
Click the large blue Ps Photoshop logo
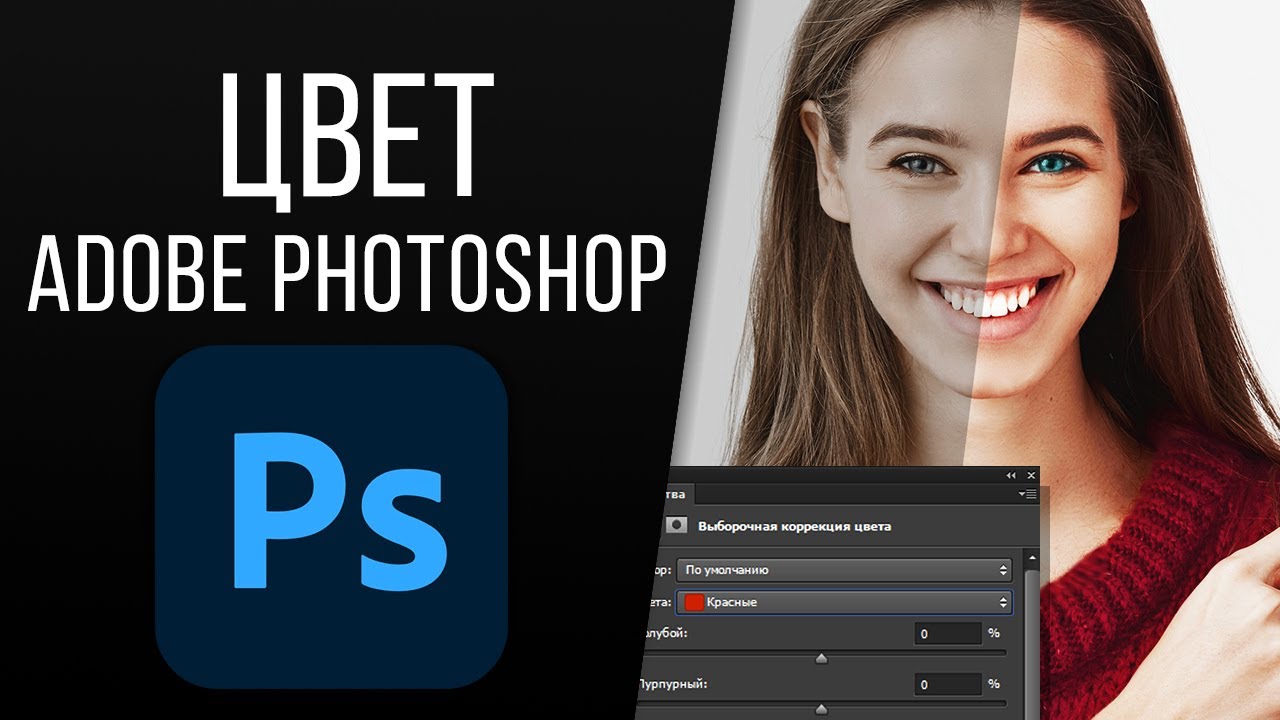click(x=332, y=518)
